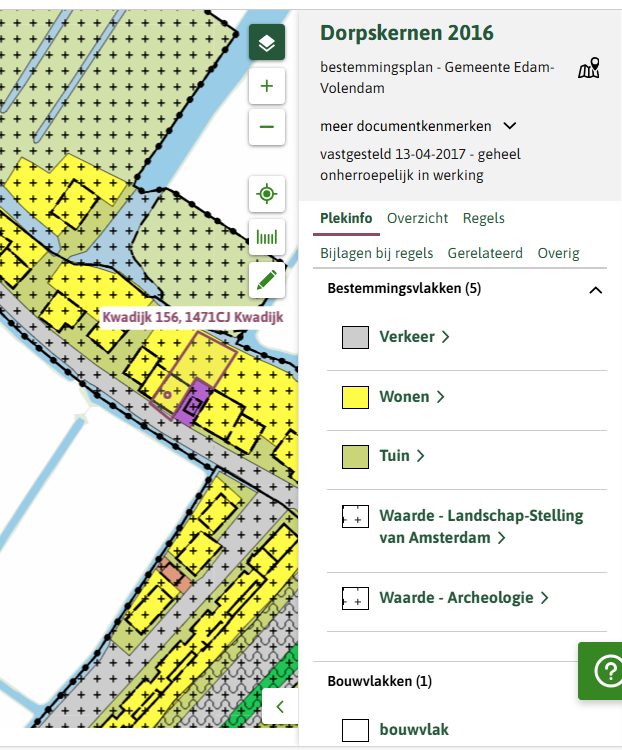Image resolution: width=622 pixels, height=750 pixels.
Task: Open the map layers panel
Action: pyautogui.click(x=267, y=43)
